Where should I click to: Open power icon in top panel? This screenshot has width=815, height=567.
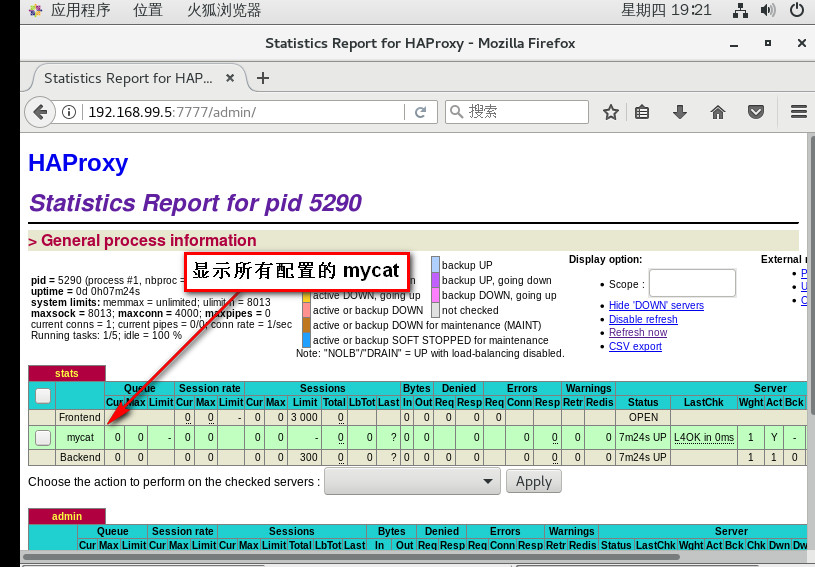pyautogui.click(x=797, y=10)
